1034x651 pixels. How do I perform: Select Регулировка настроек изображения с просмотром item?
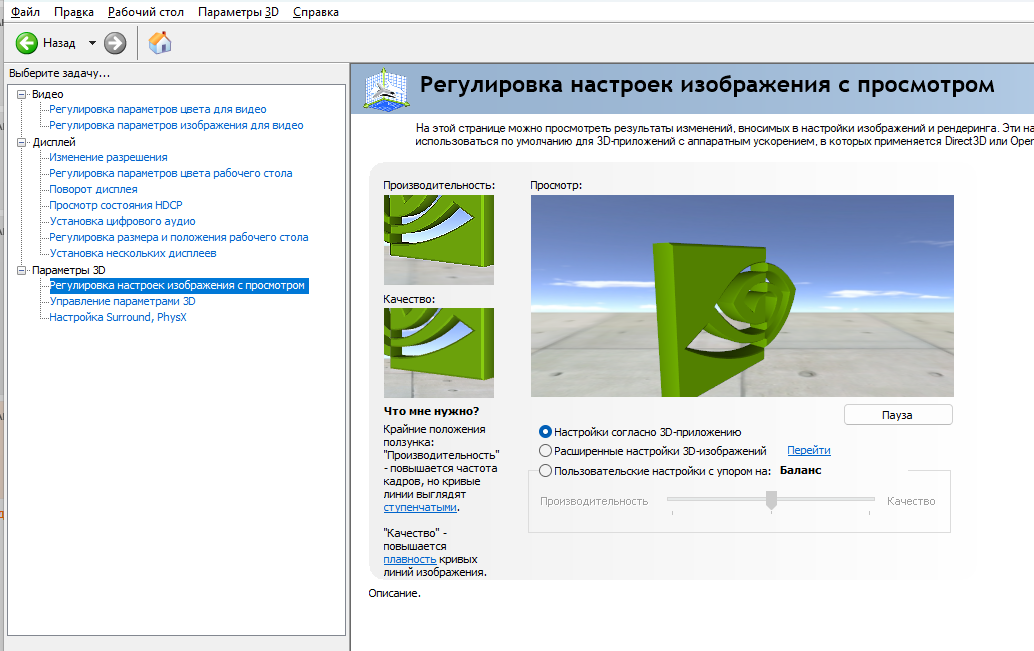pos(179,286)
